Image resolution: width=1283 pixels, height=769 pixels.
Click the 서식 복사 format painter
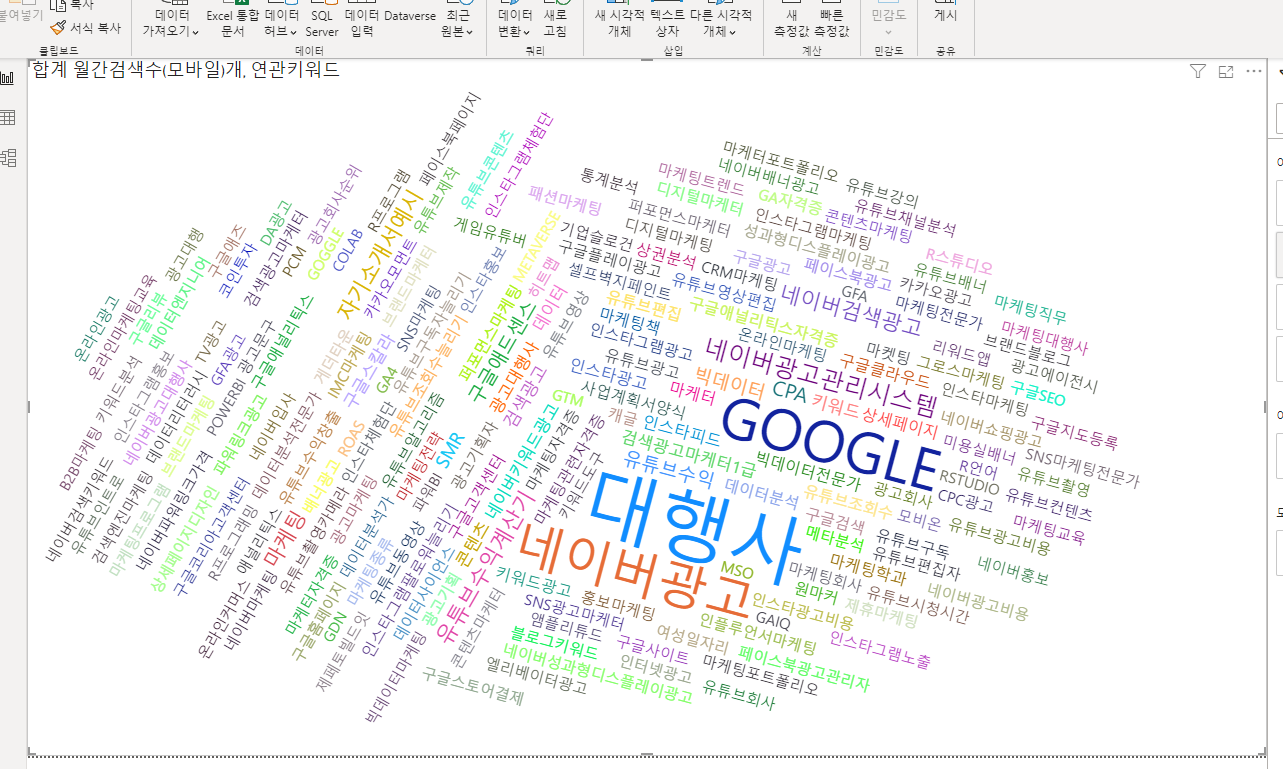click(85, 28)
